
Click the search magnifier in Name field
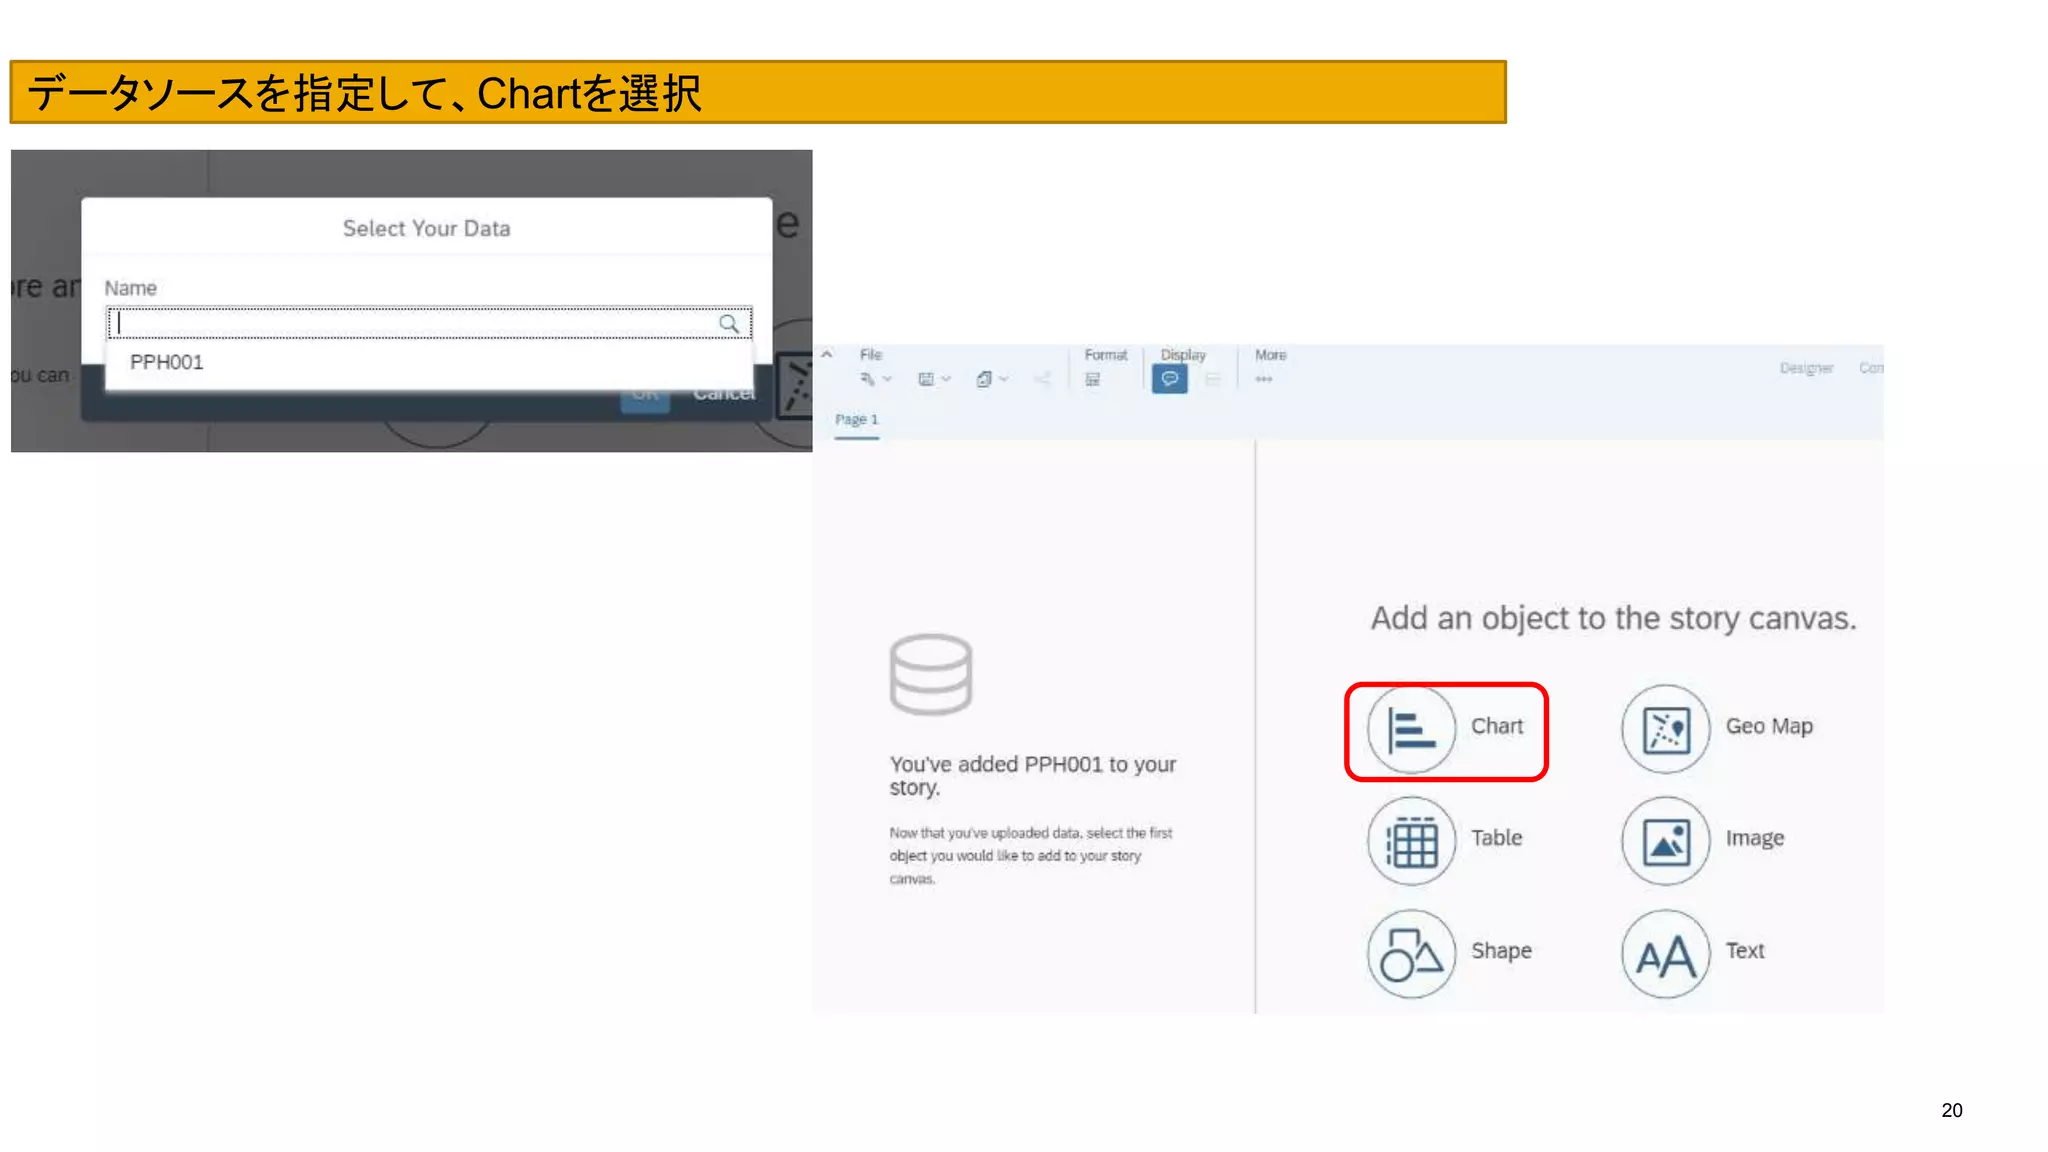(x=729, y=324)
